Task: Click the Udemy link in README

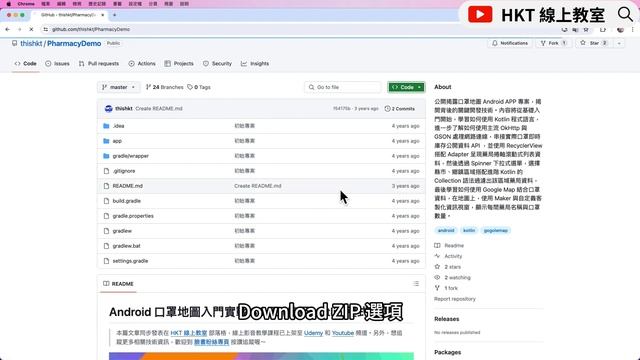Action: pyautogui.click(x=313, y=333)
